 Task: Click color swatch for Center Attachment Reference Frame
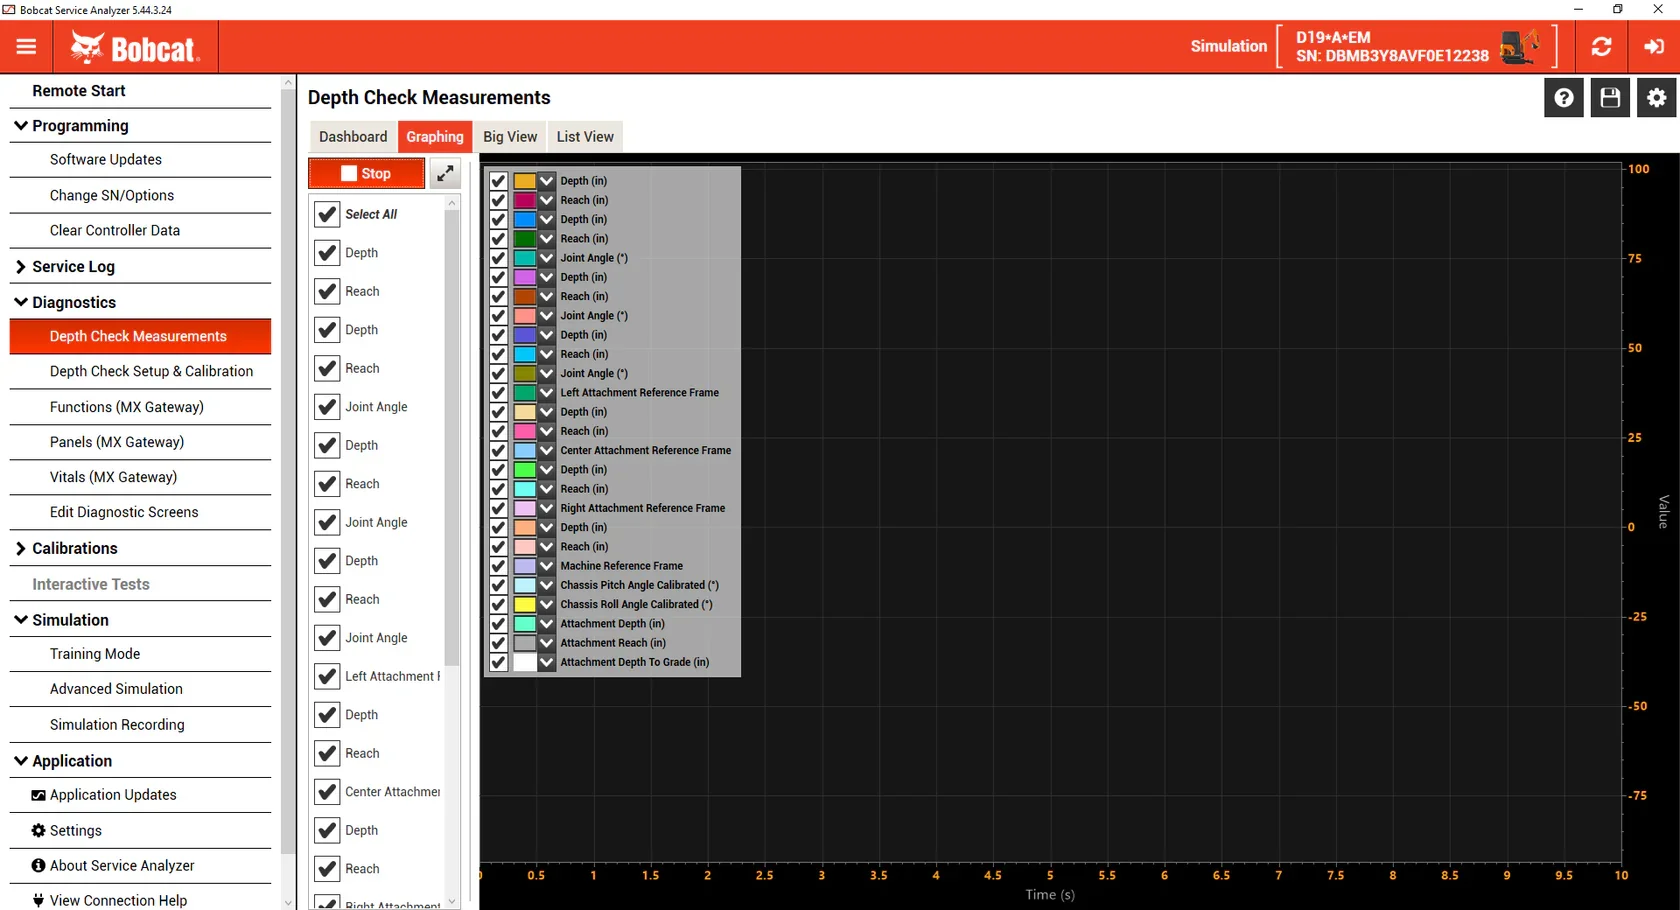(x=524, y=450)
